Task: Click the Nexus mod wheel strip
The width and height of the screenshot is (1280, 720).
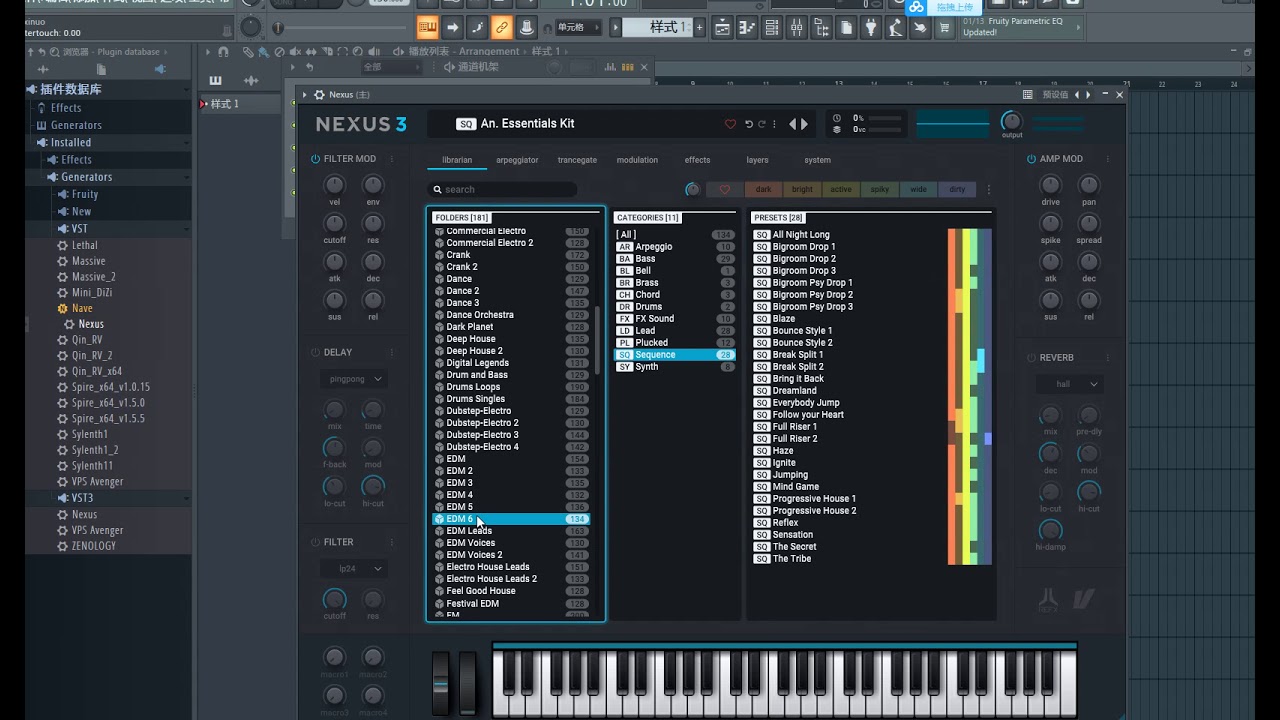Action: point(466,683)
